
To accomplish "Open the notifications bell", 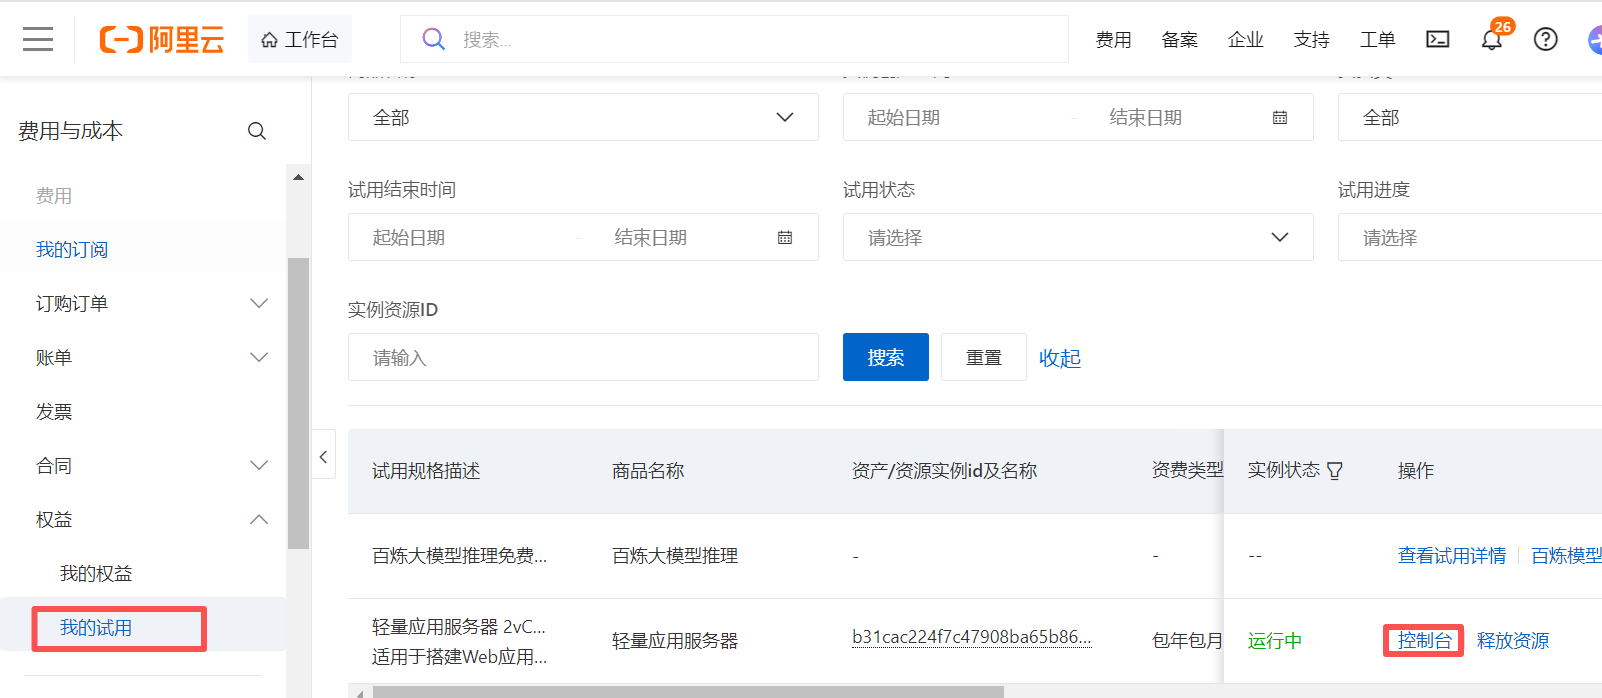I will (x=1492, y=39).
